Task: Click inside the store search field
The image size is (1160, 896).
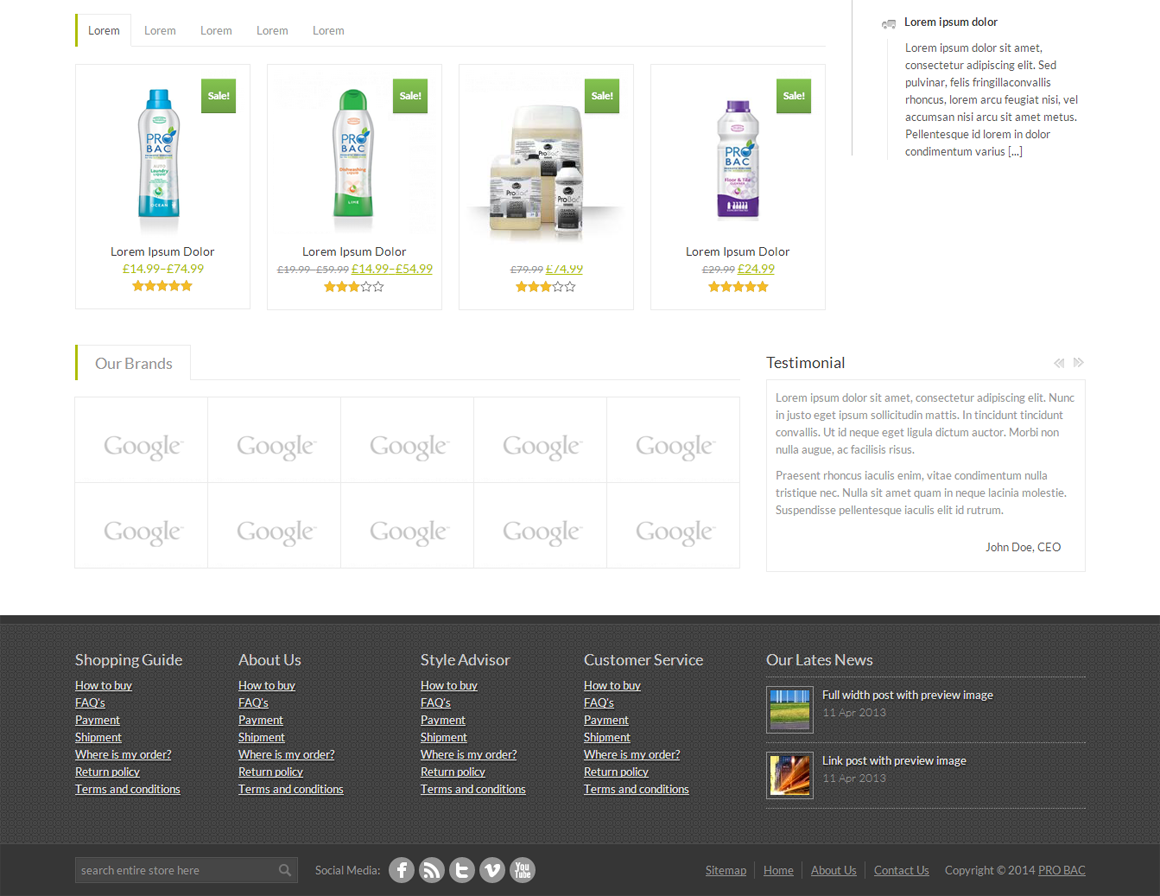Action: pos(170,870)
